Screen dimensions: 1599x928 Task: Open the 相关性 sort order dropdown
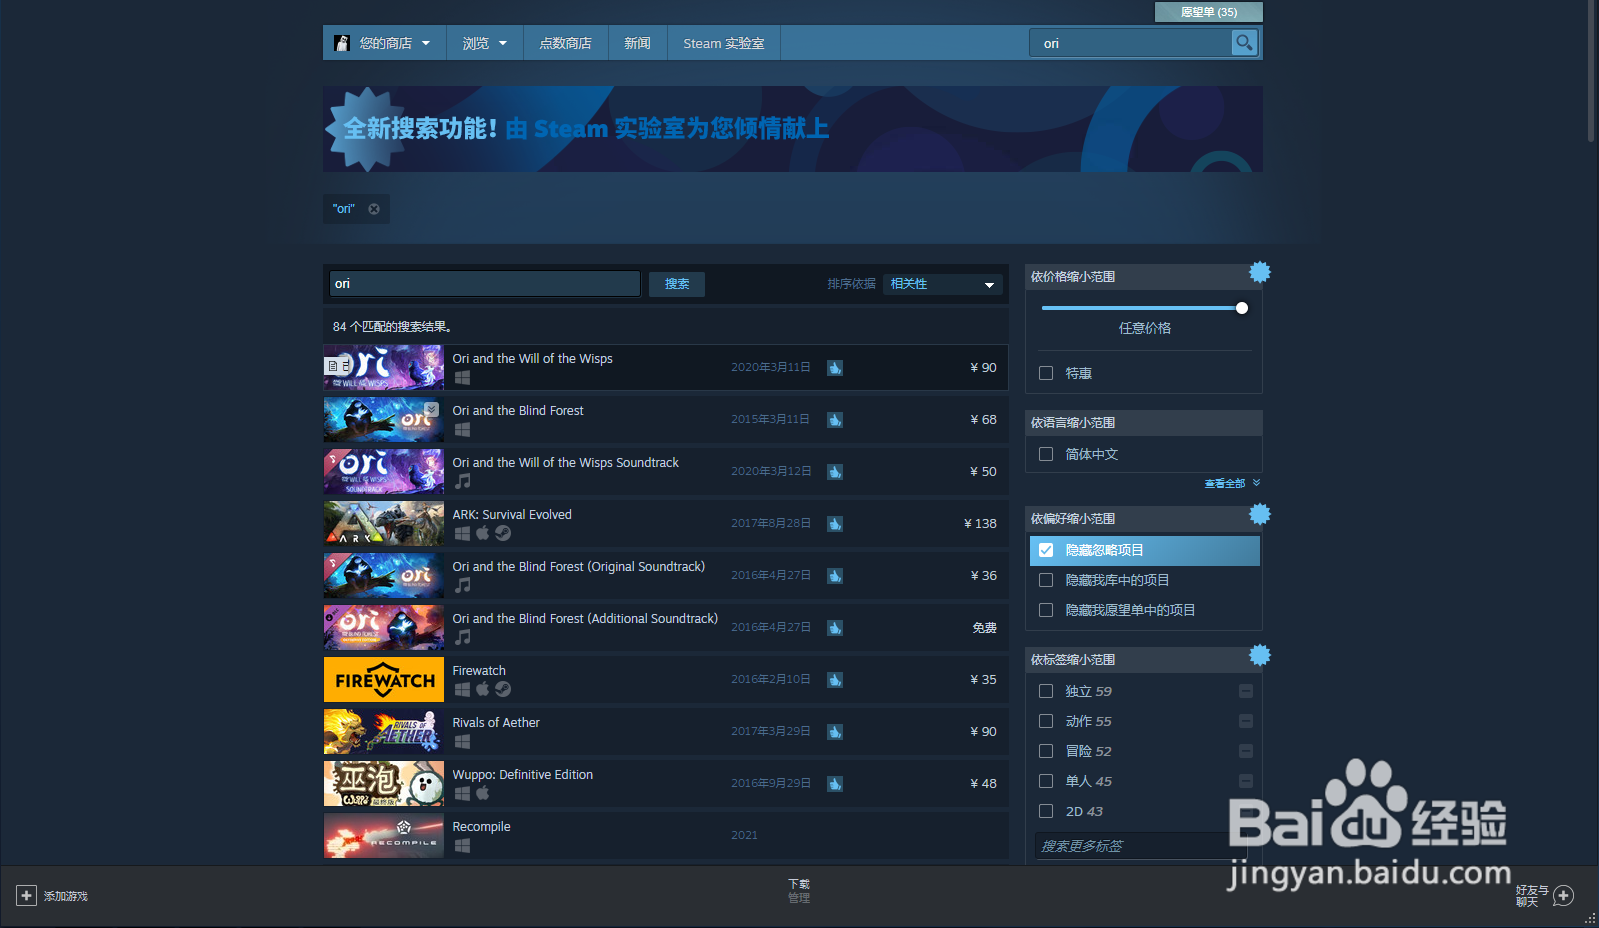(943, 284)
